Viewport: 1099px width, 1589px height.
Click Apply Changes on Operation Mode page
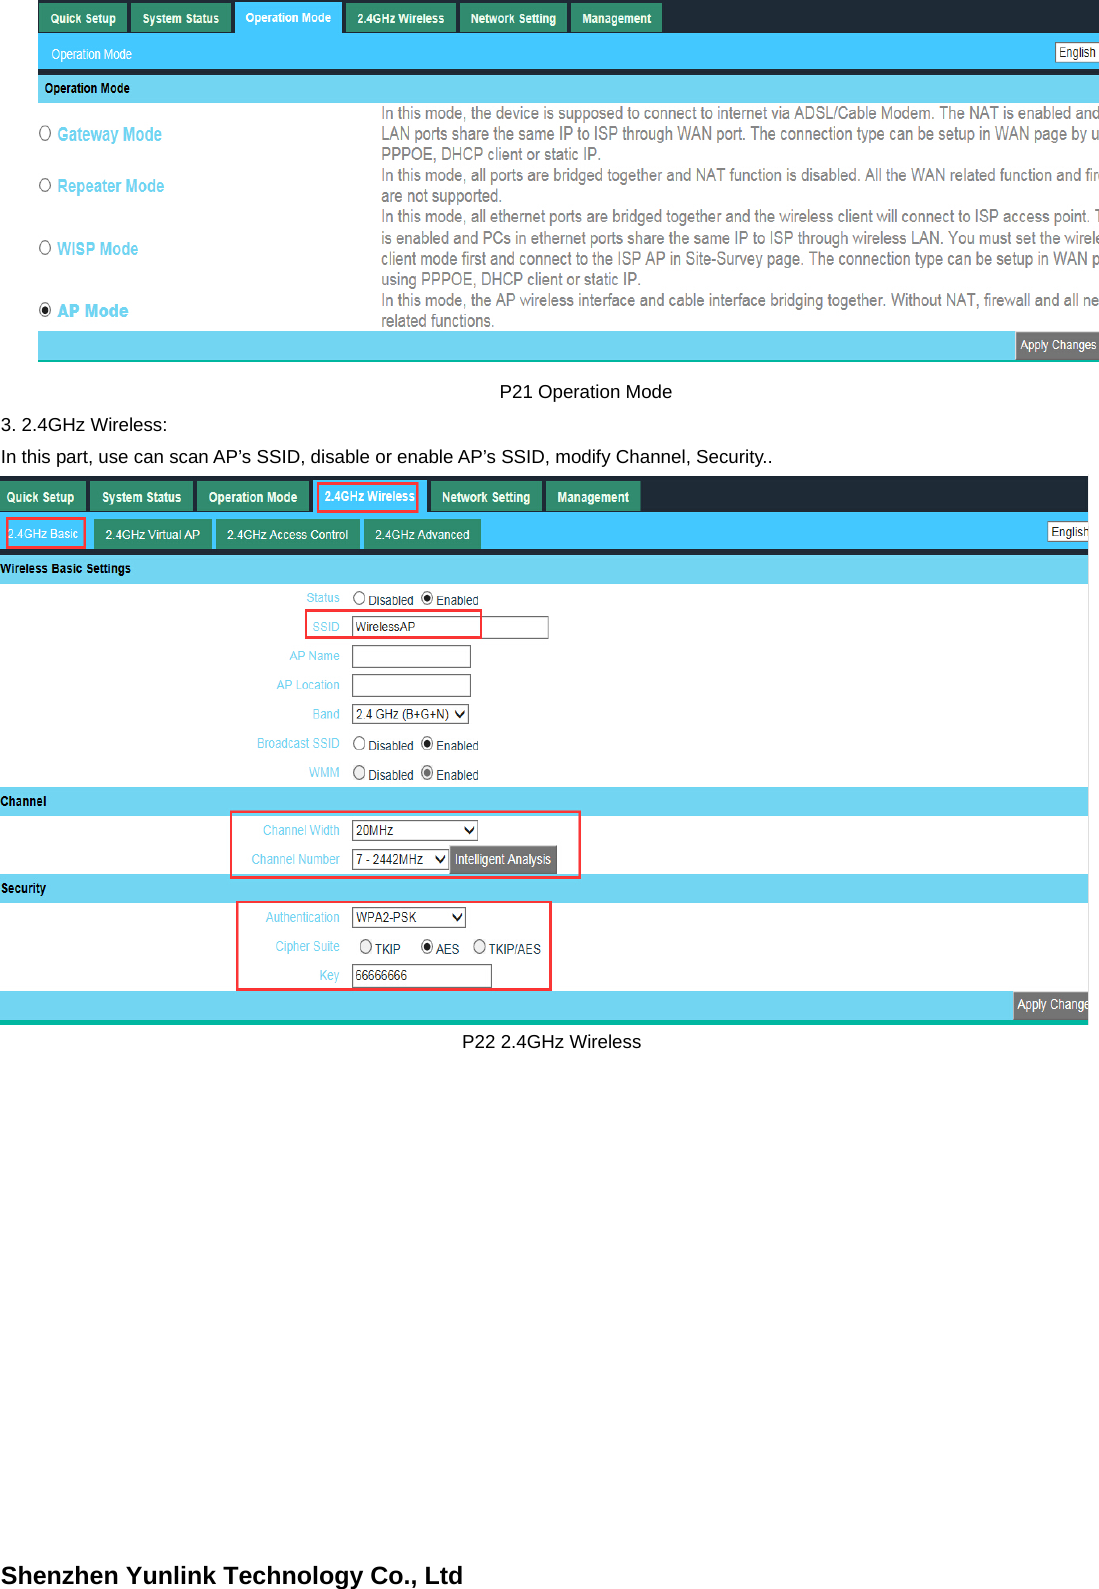pos(1057,345)
